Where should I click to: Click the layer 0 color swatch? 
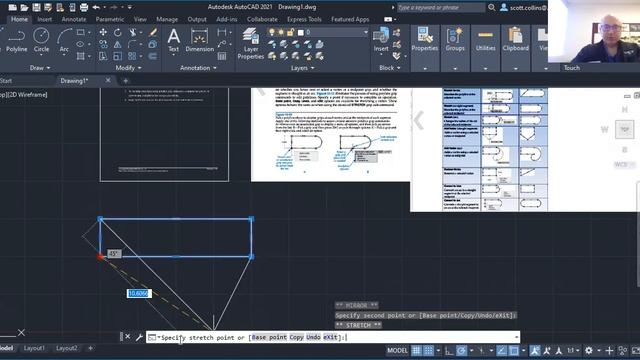point(301,32)
